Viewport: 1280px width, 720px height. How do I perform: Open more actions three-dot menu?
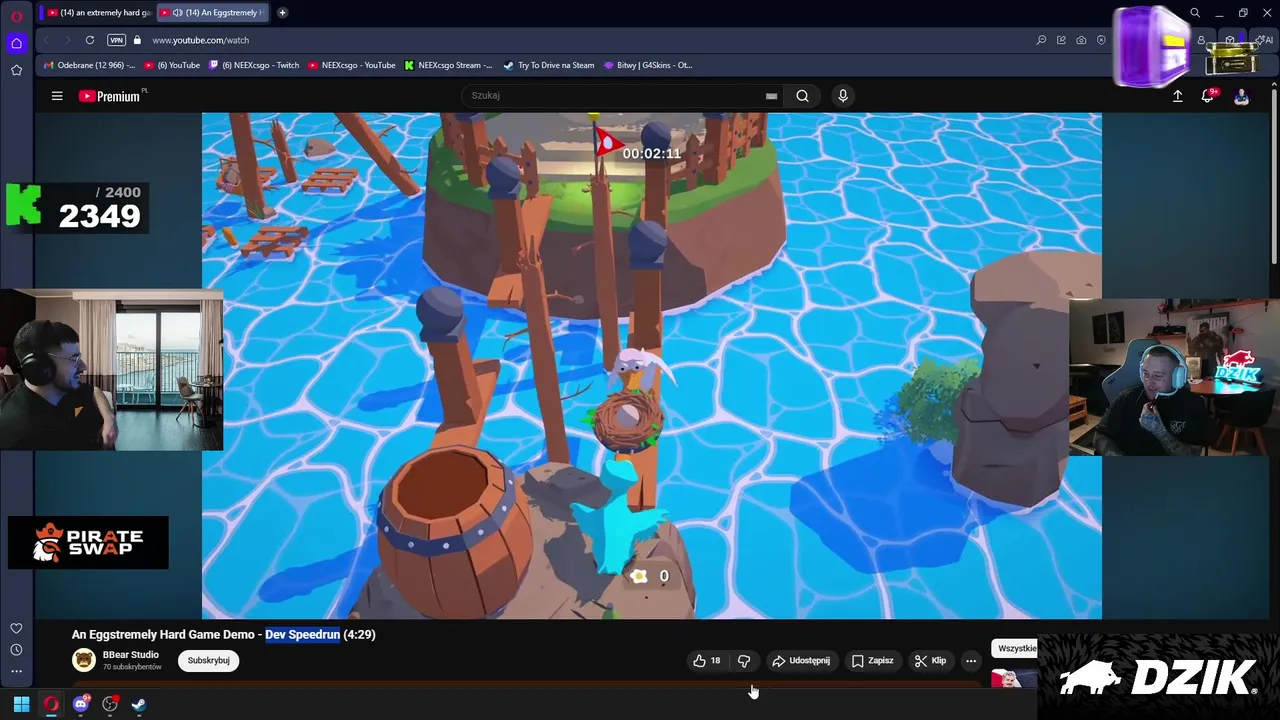point(971,660)
